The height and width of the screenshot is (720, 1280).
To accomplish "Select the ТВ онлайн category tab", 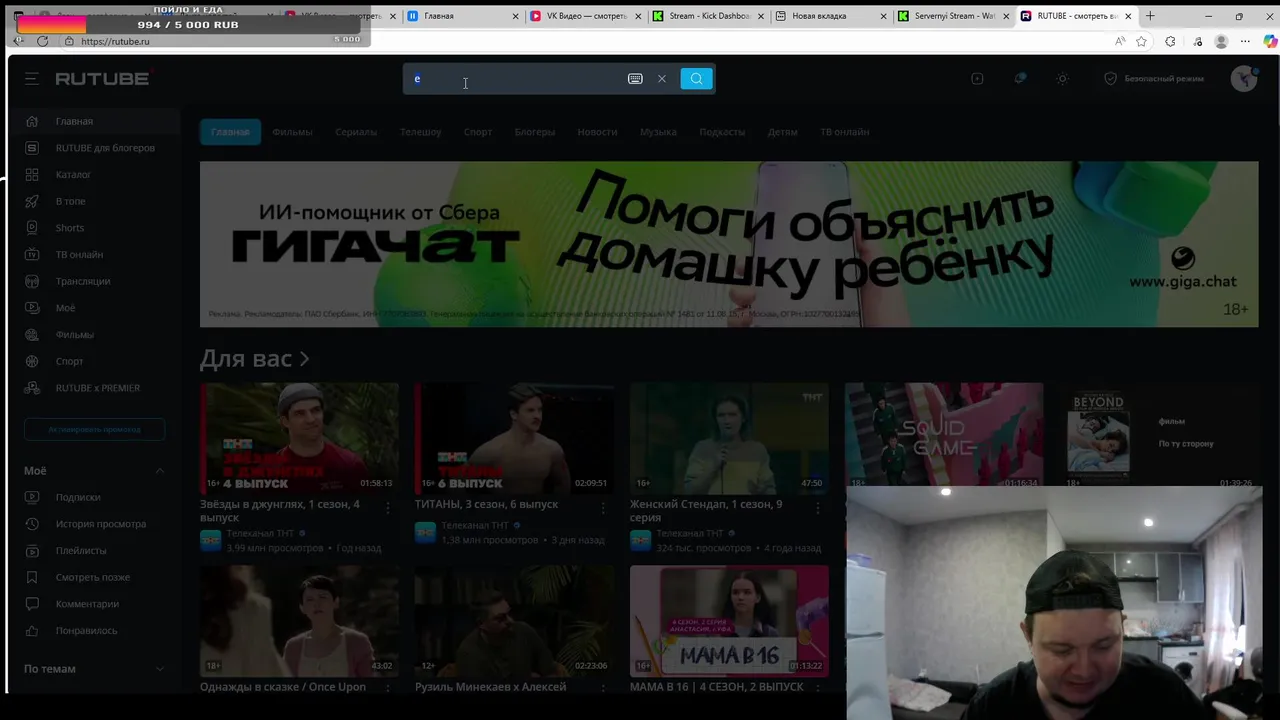I will (x=845, y=132).
